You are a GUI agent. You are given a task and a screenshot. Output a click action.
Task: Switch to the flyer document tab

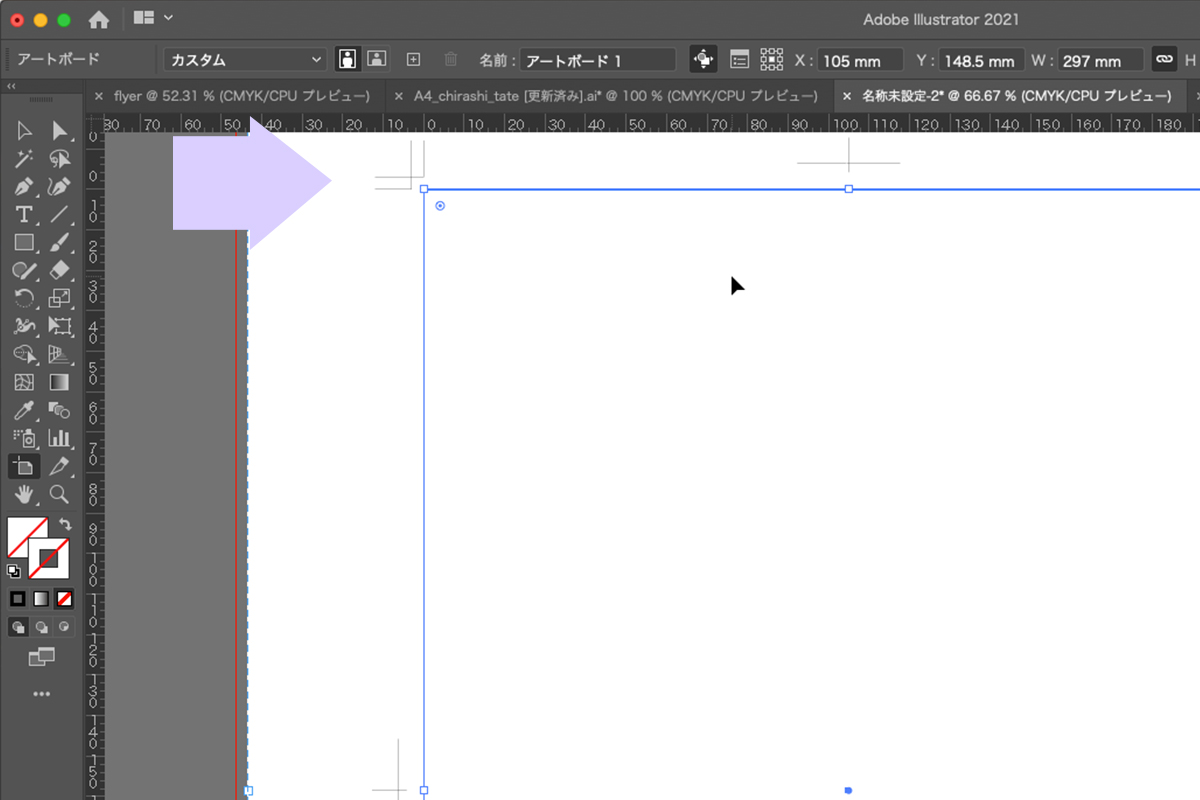click(241, 97)
